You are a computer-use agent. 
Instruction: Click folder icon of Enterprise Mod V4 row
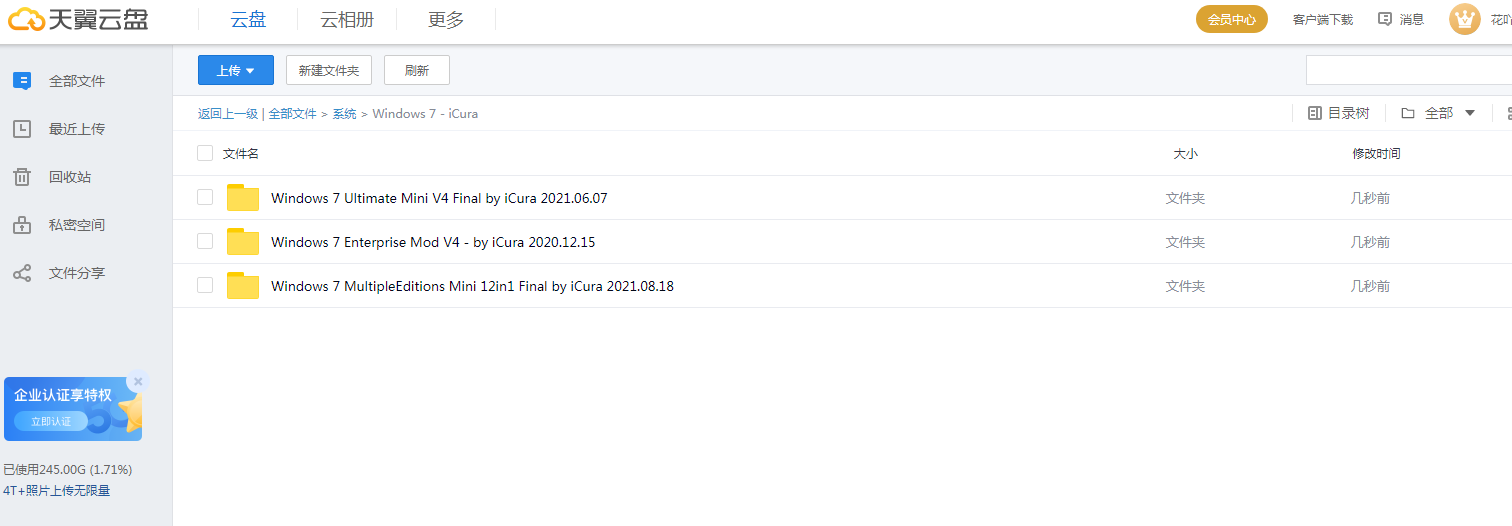[243, 242]
